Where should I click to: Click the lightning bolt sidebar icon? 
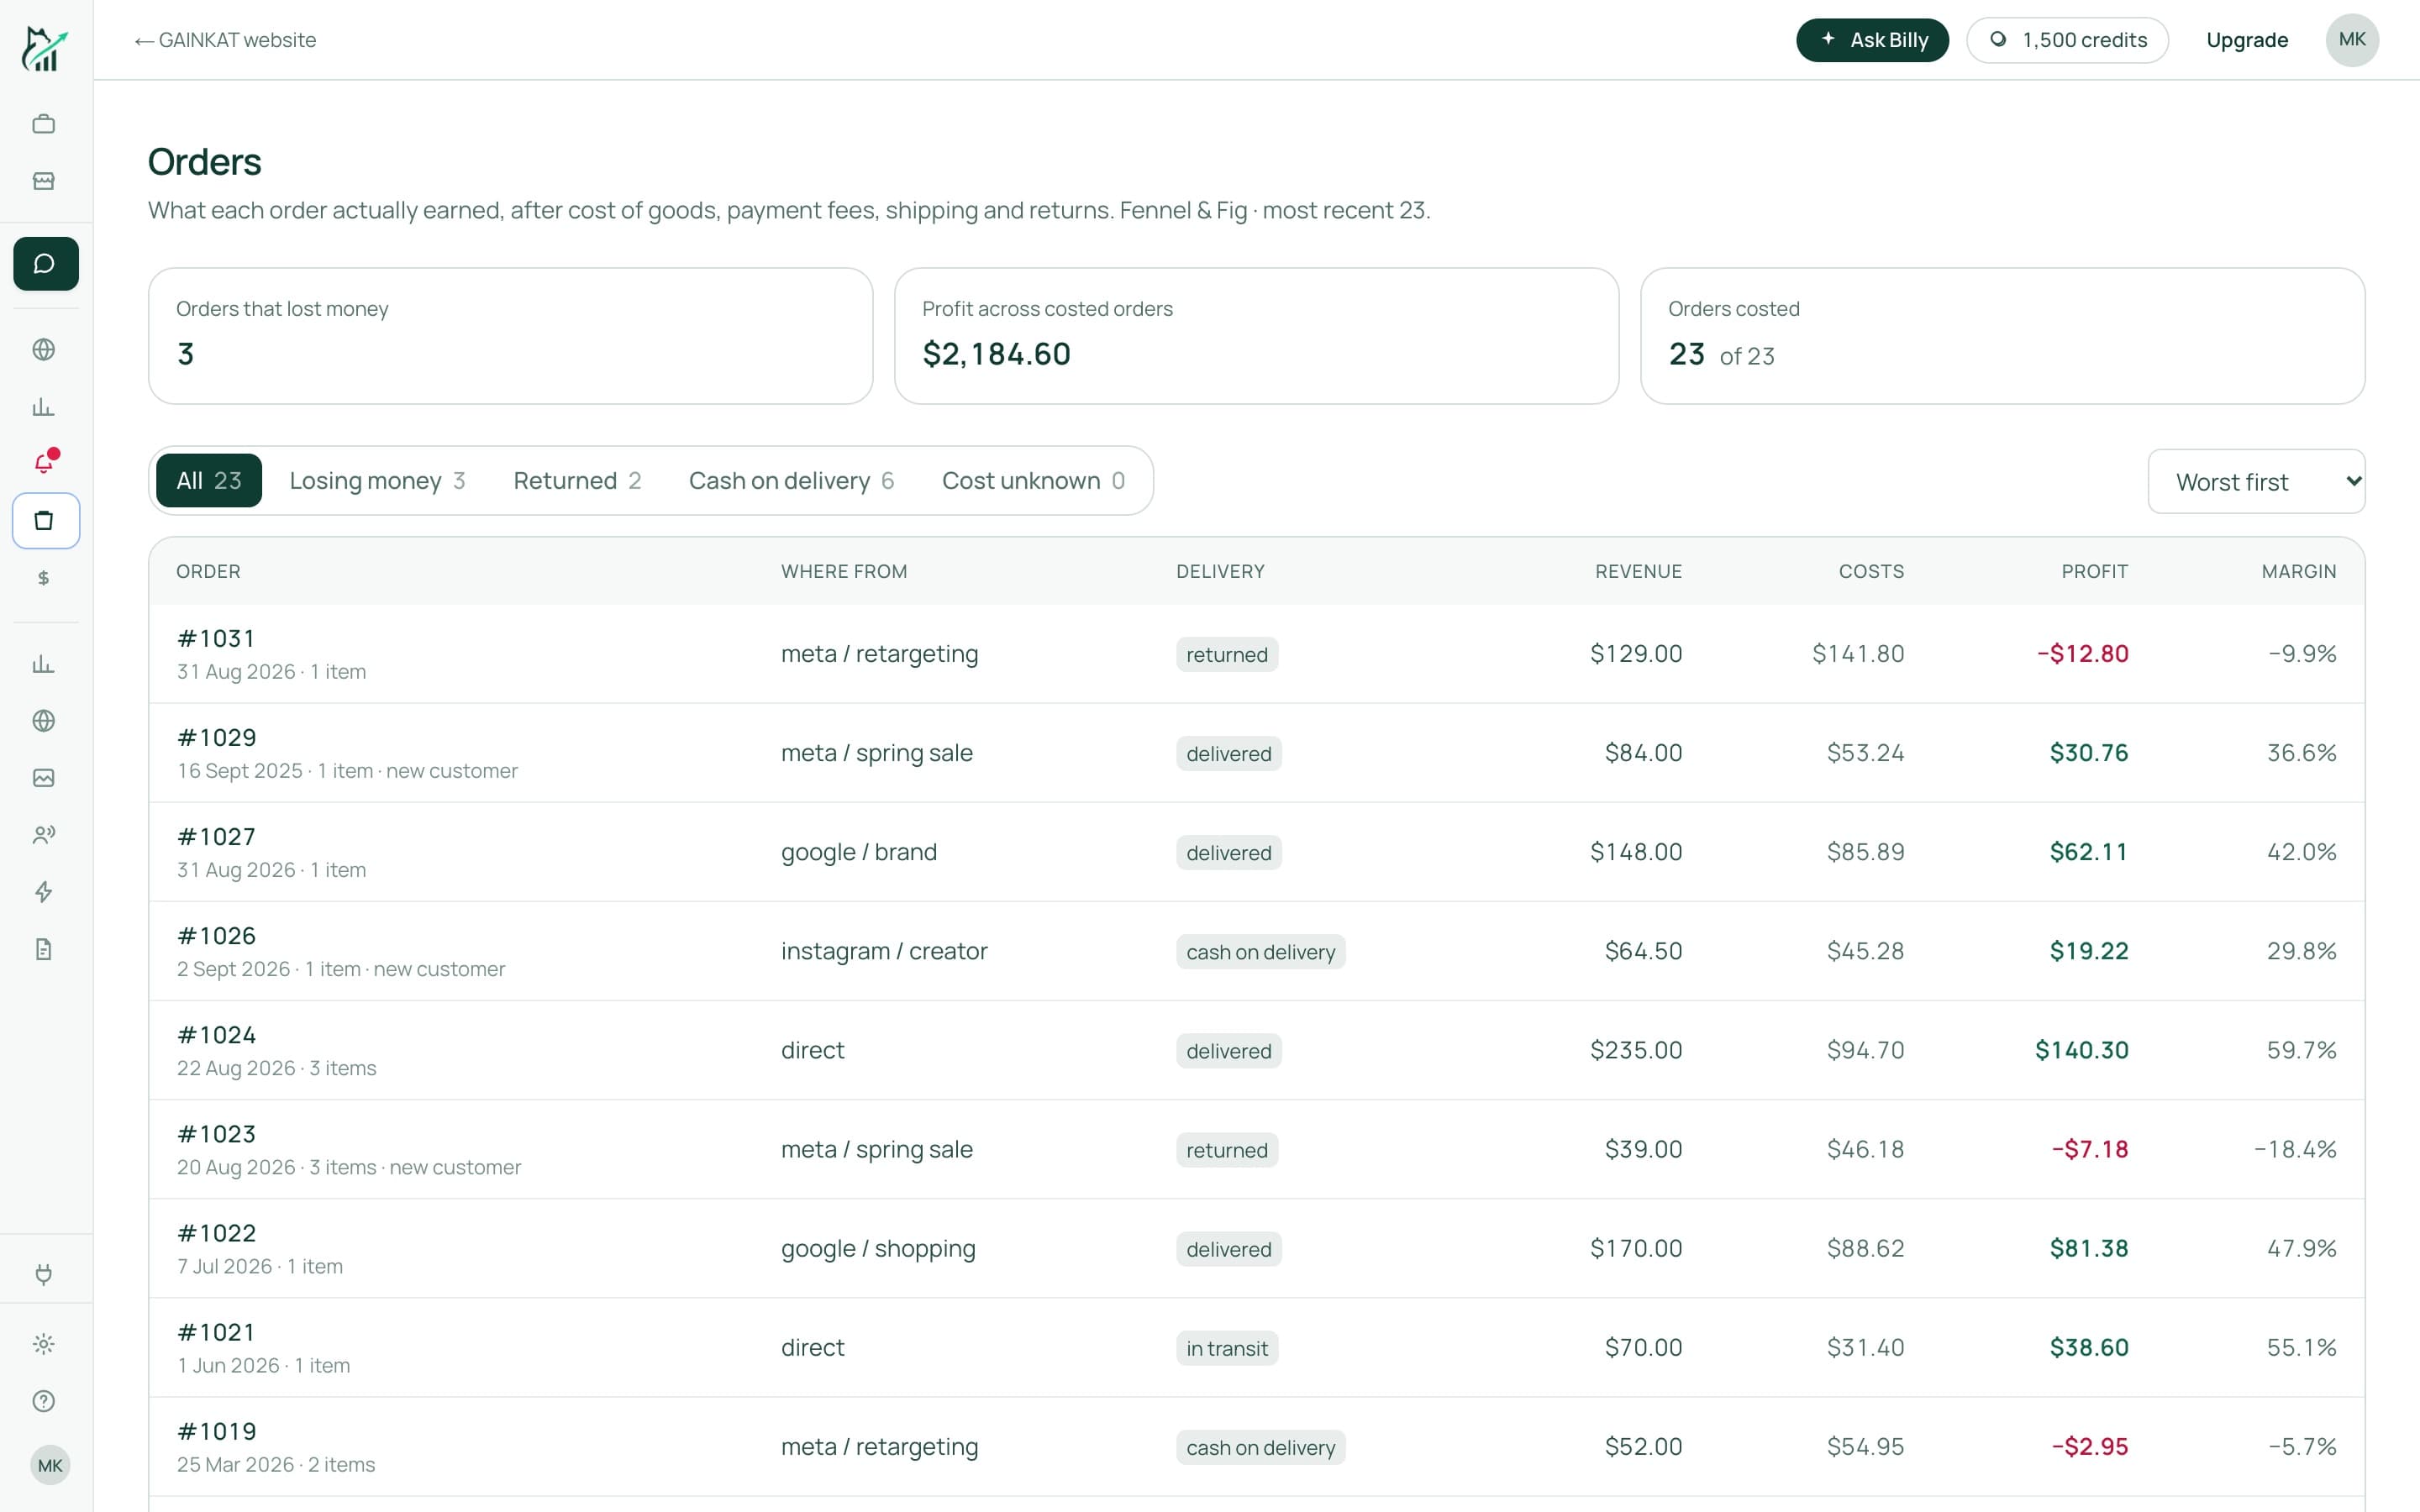[x=44, y=892]
